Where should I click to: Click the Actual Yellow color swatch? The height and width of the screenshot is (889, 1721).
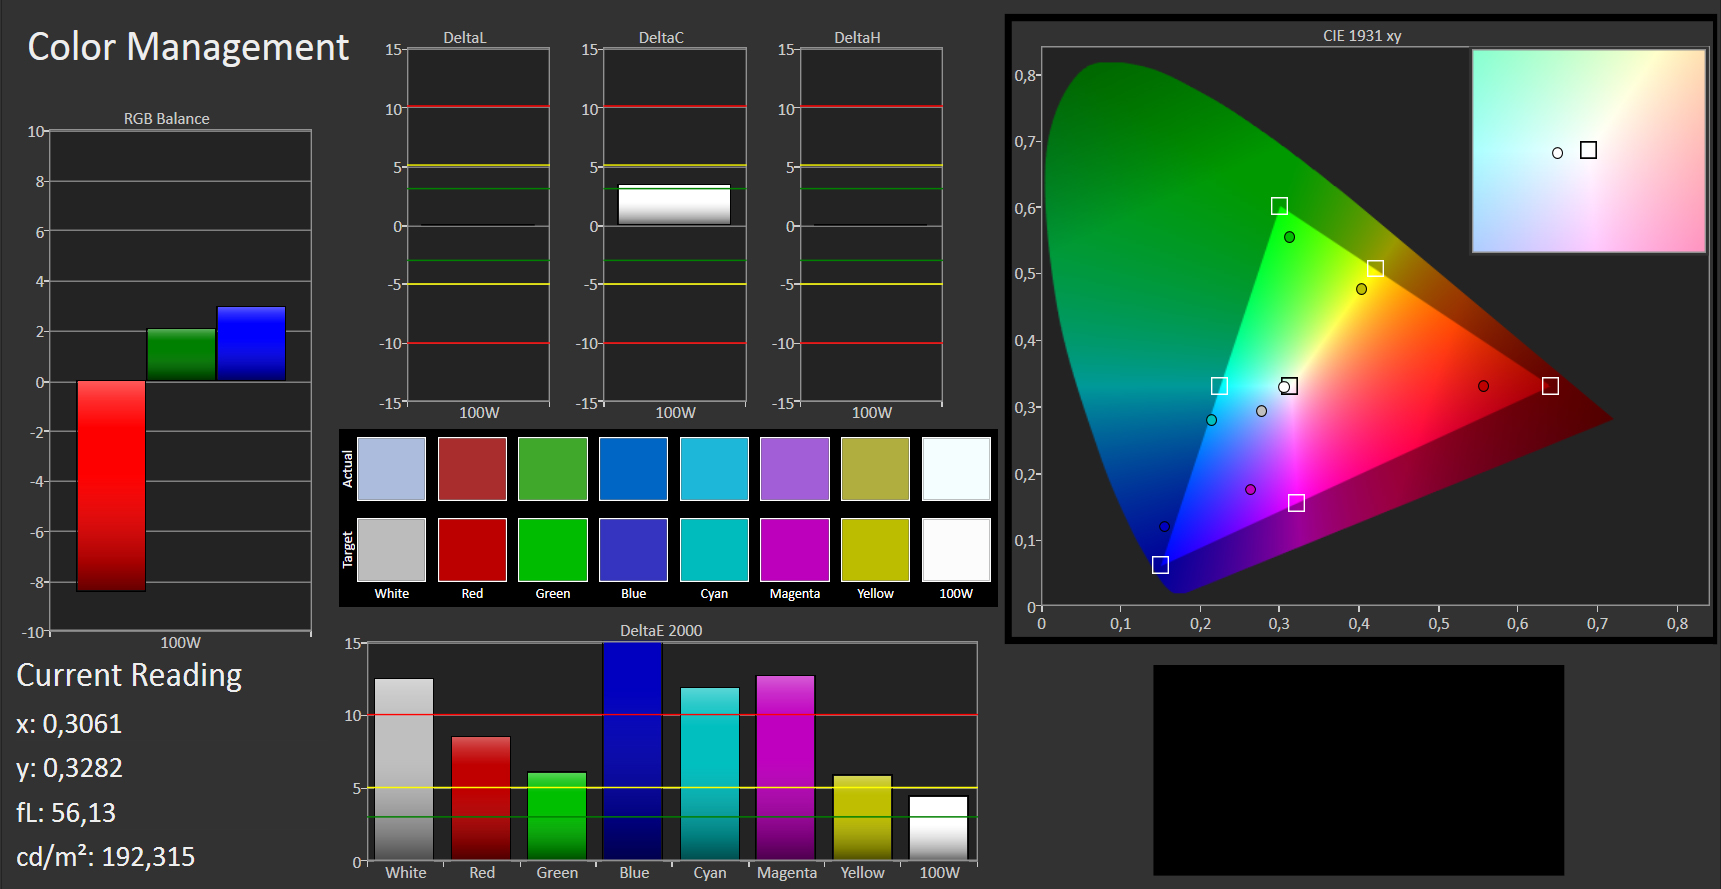tap(875, 469)
